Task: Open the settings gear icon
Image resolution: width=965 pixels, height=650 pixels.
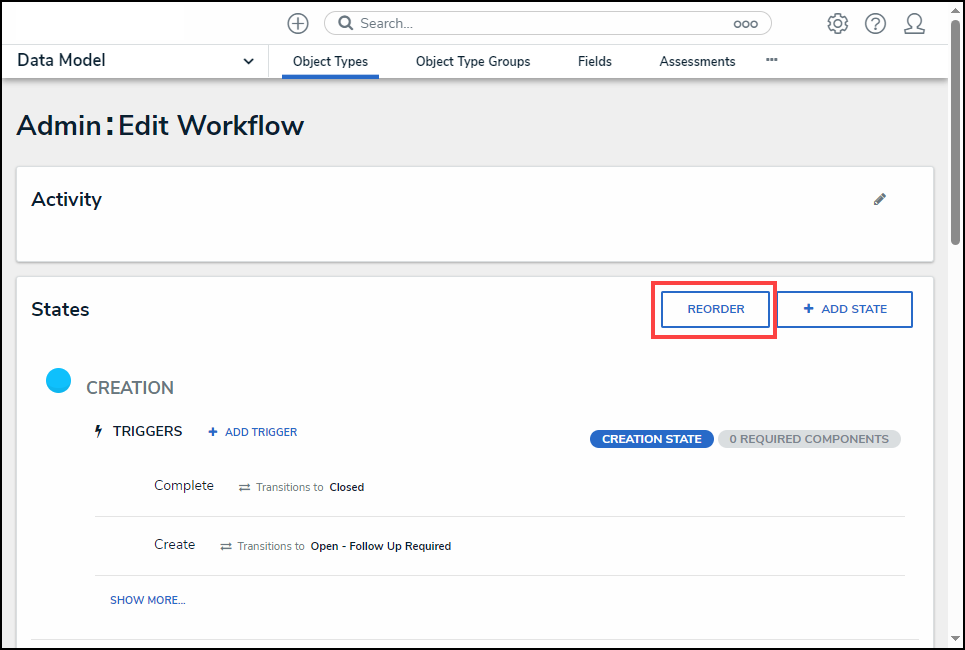Action: pos(837,23)
